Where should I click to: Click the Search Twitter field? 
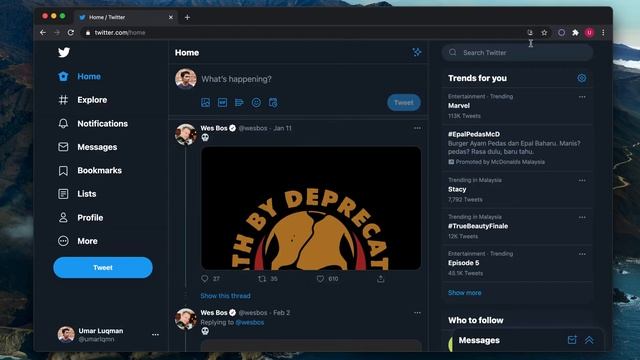tap(517, 53)
